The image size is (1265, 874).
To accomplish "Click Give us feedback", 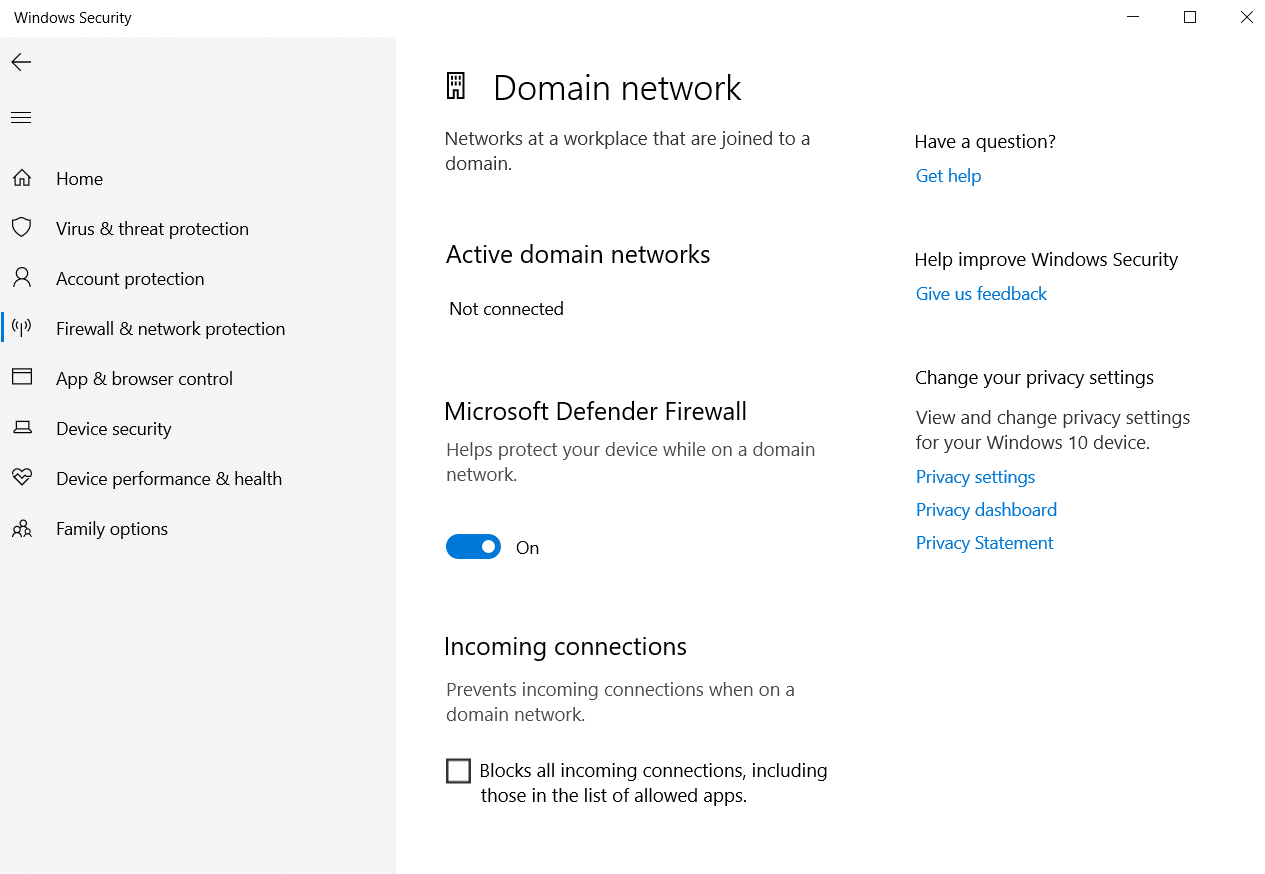I will point(980,293).
